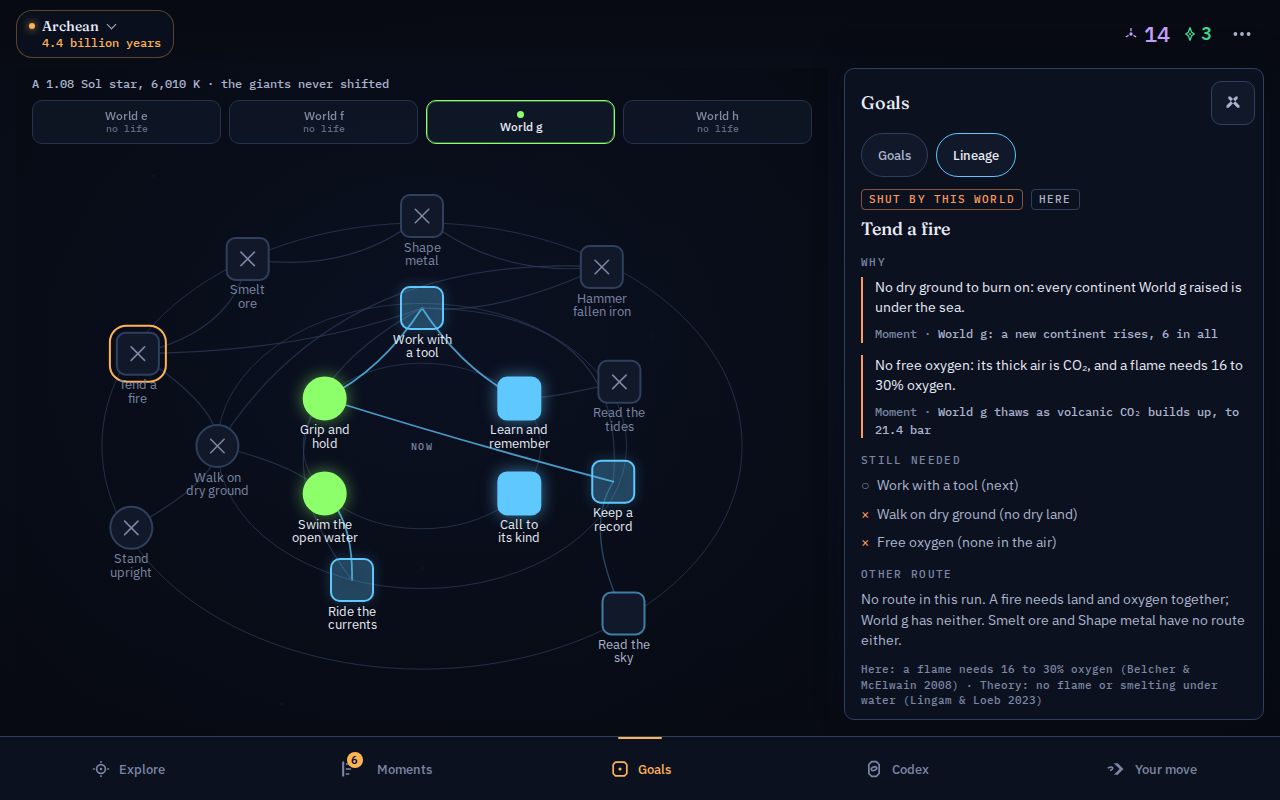Select the Tend a fire node
This screenshot has height=800, width=1280.
click(138, 353)
